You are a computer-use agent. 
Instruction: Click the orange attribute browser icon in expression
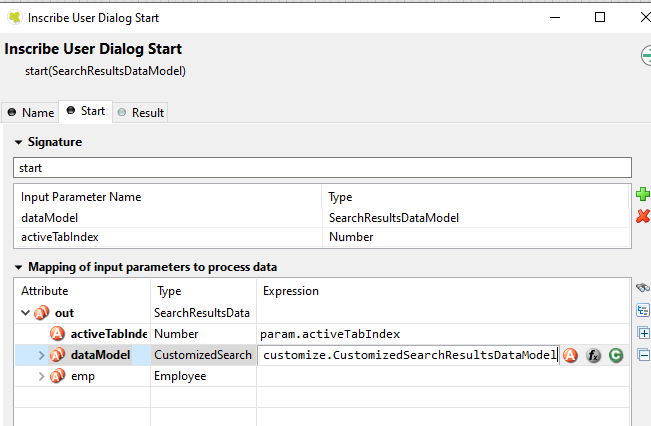pos(570,355)
